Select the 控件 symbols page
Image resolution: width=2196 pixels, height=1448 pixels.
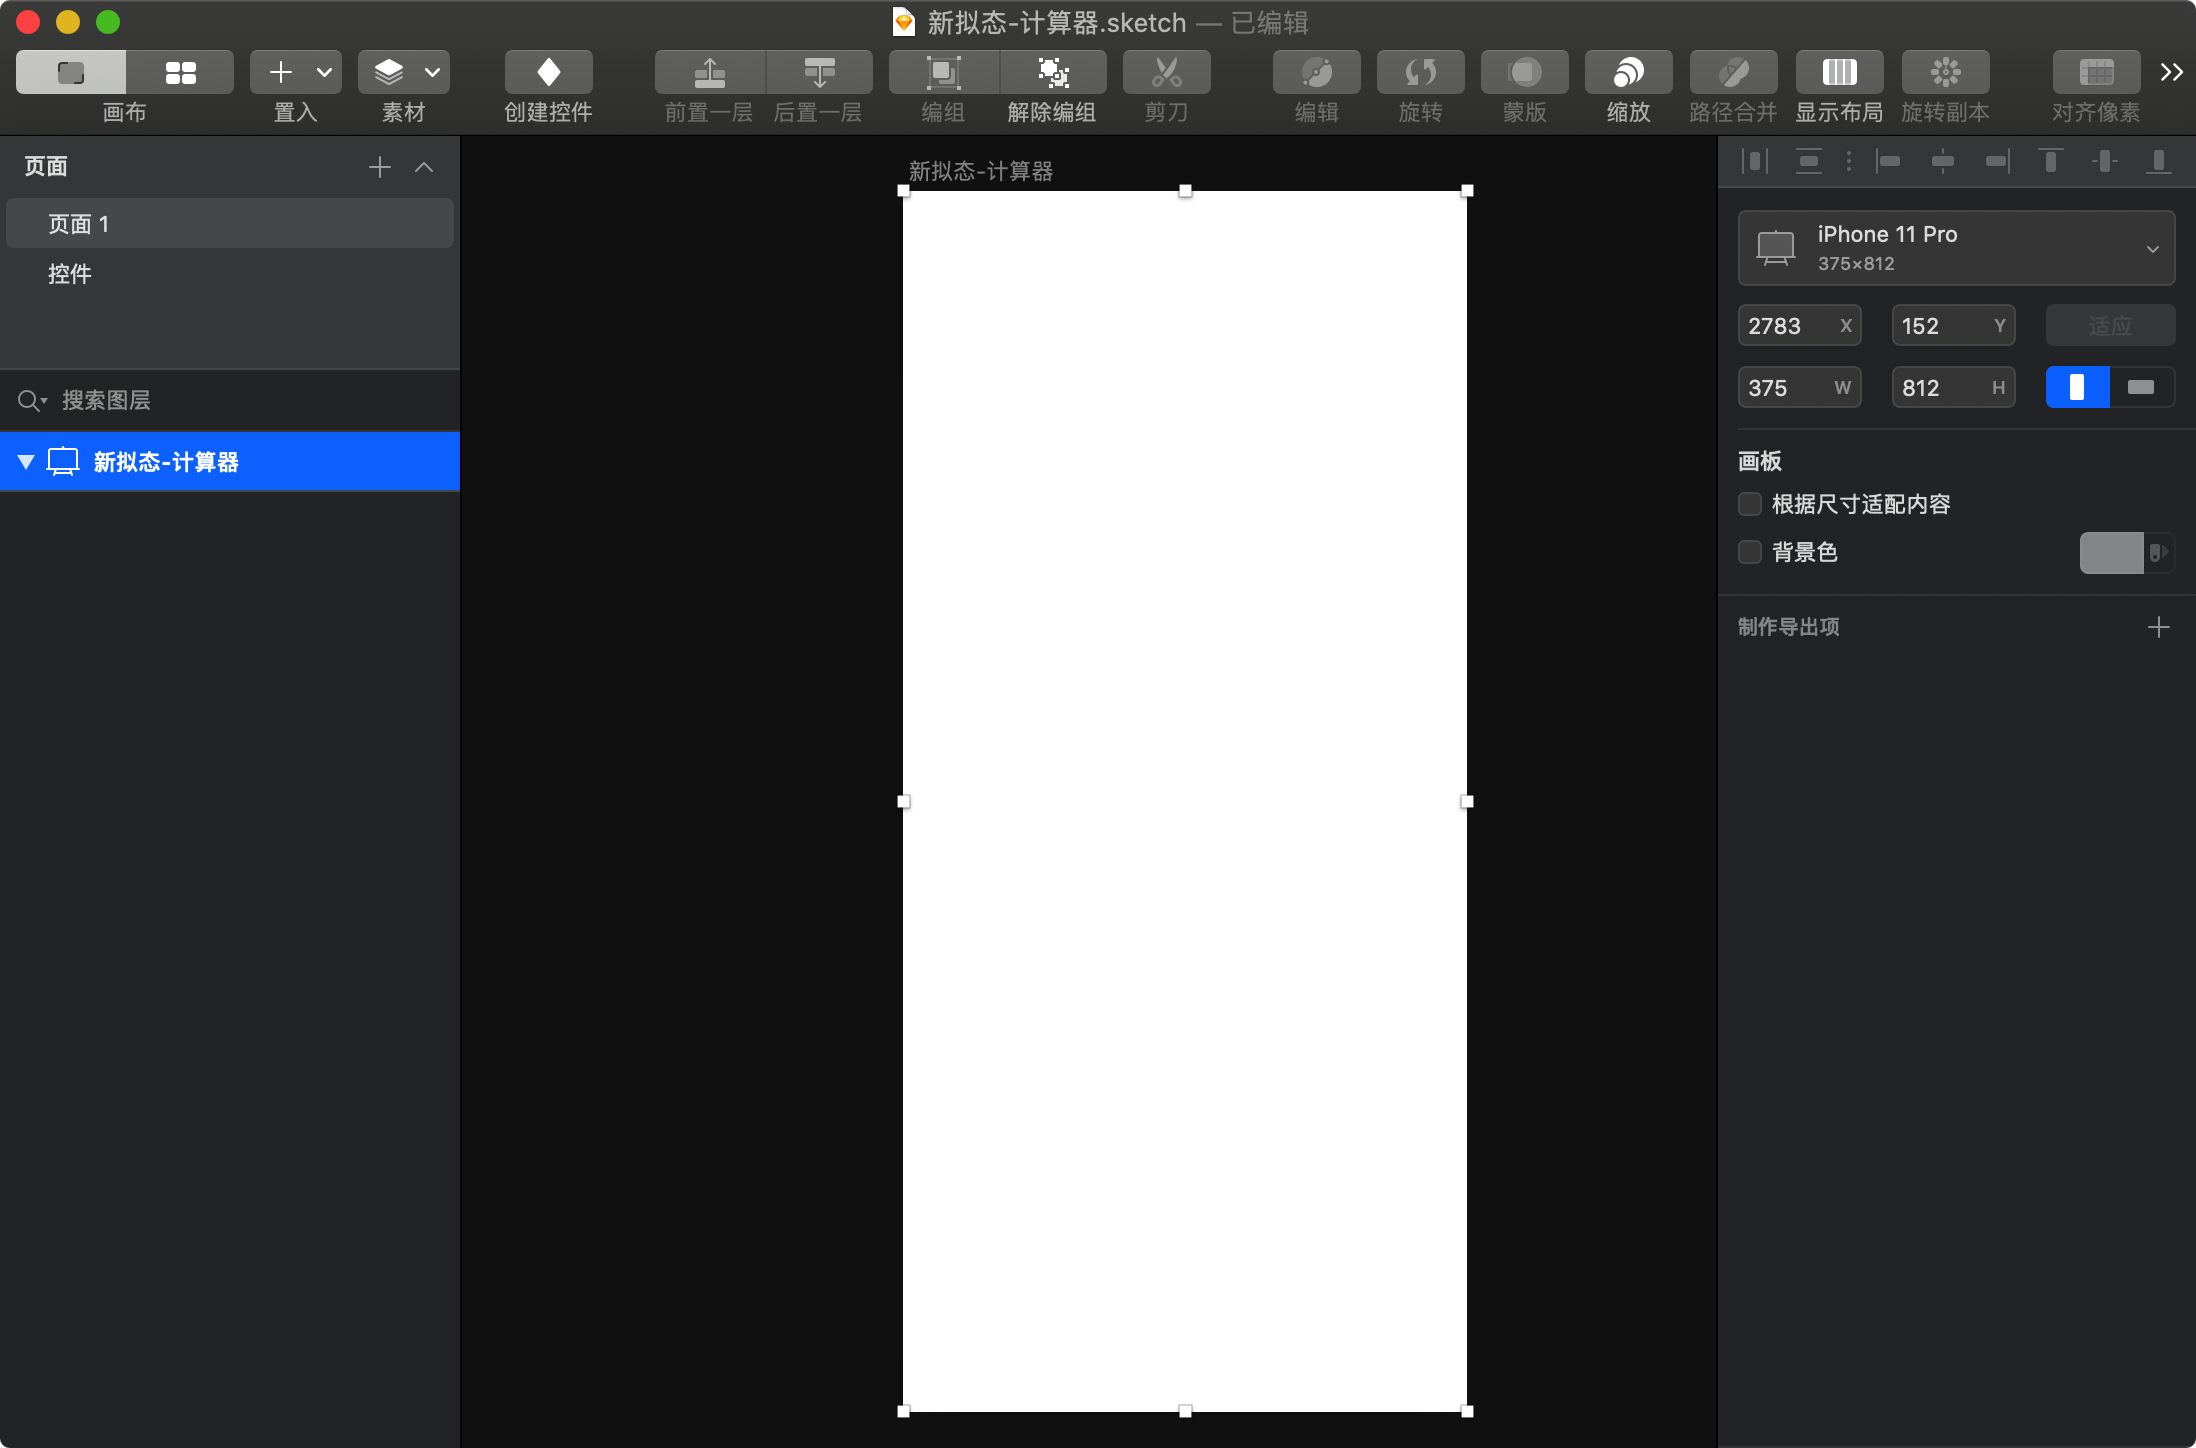[x=70, y=274]
